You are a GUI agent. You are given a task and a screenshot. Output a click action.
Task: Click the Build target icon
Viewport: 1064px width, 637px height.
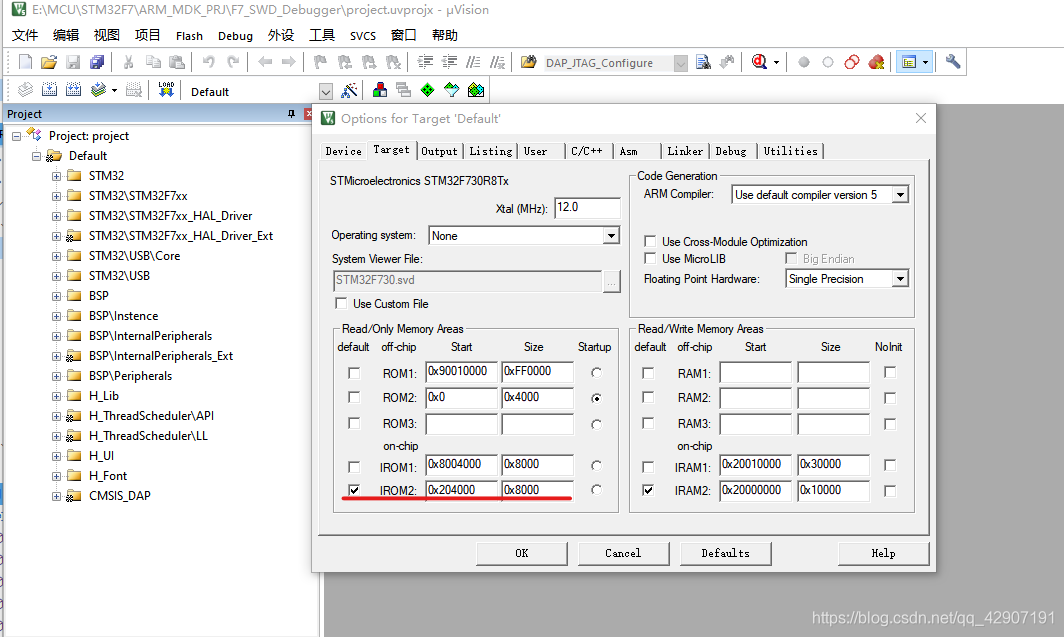50,90
